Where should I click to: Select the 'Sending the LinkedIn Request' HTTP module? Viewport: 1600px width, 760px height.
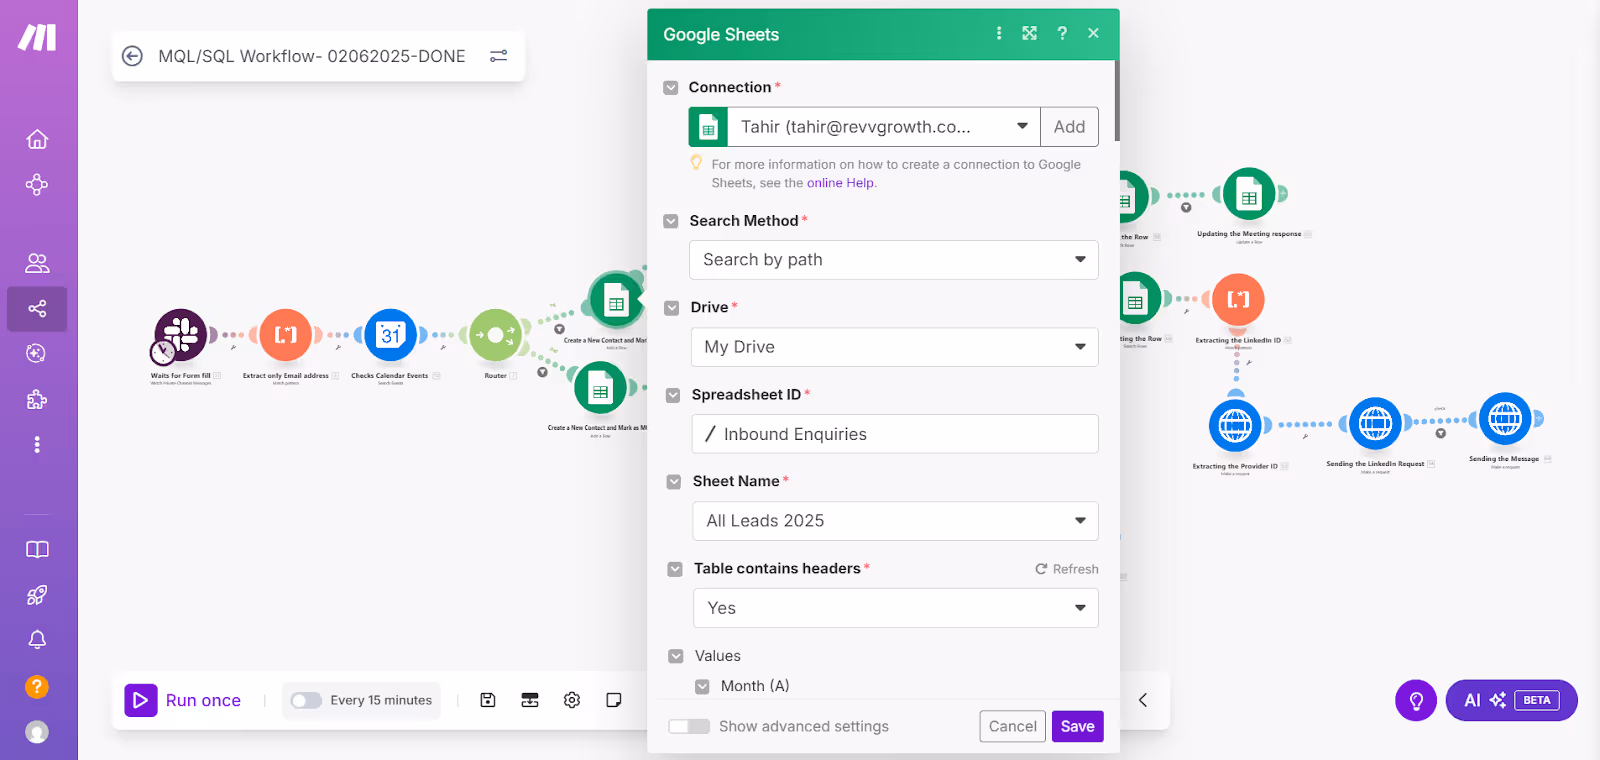(x=1375, y=424)
